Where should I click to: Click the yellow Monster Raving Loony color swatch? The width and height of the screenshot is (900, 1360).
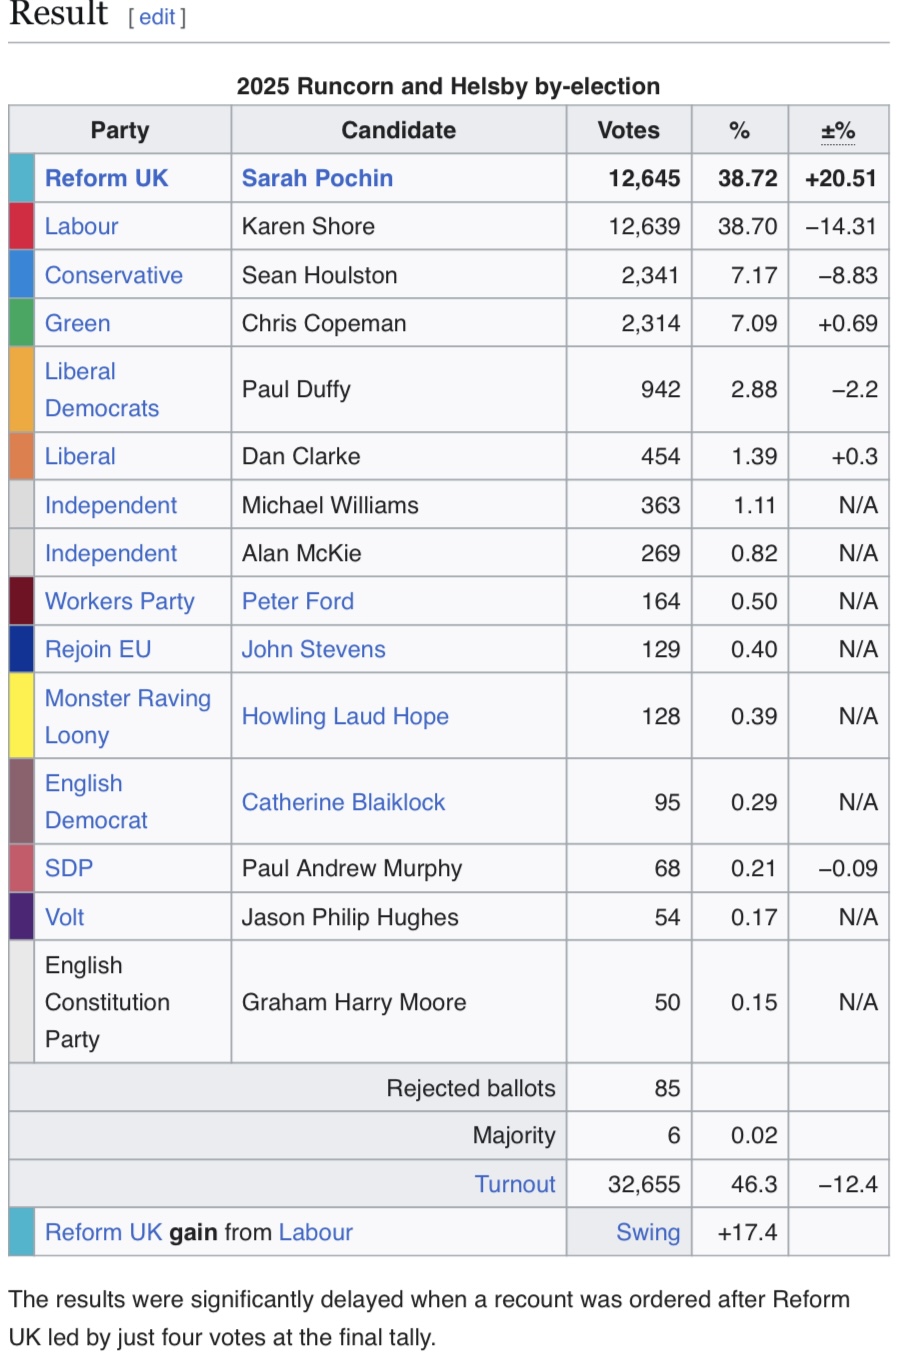(21, 716)
